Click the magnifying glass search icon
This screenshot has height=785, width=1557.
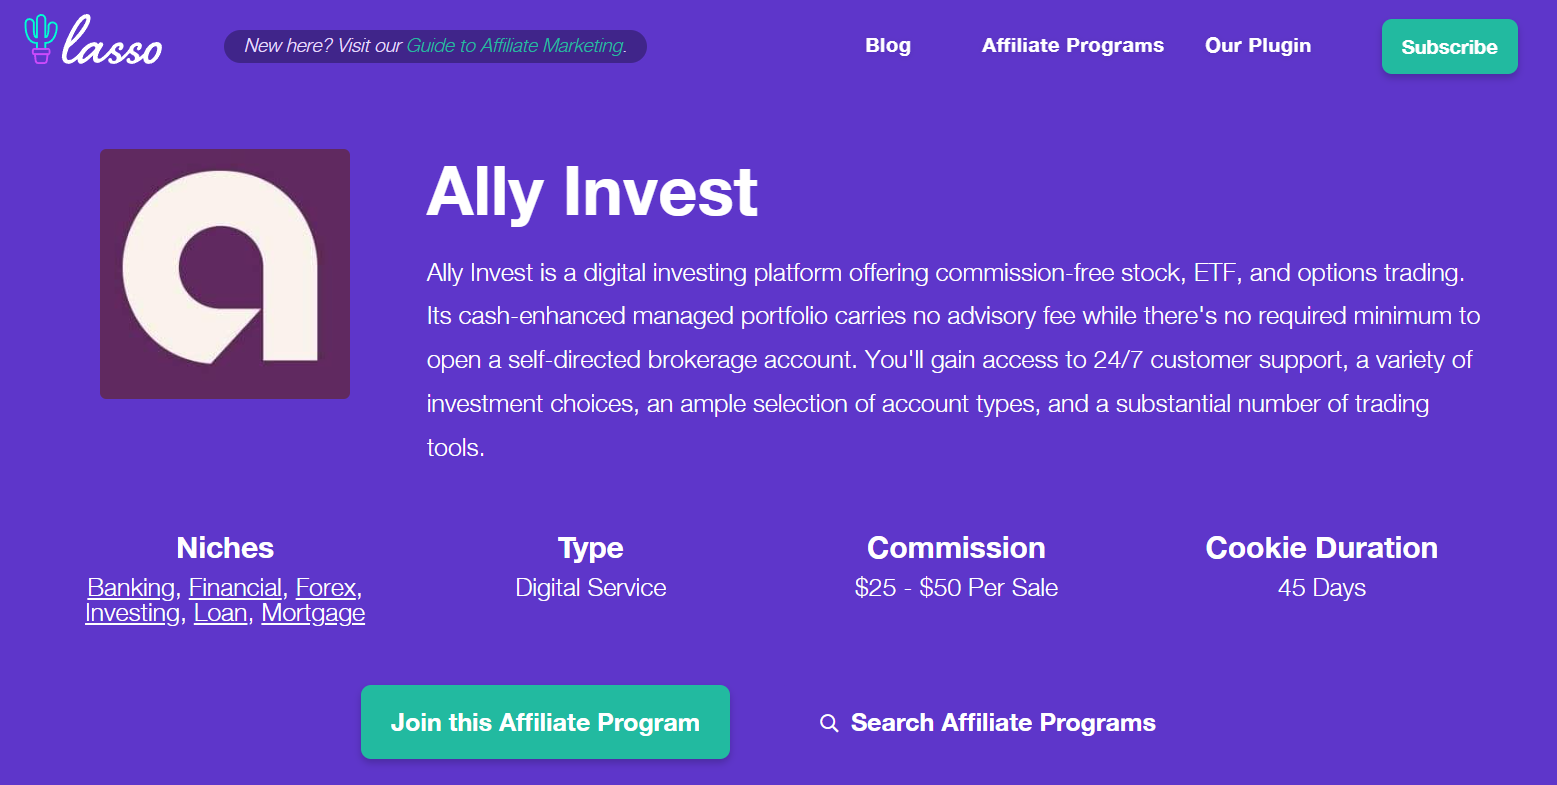(x=829, y=723)
